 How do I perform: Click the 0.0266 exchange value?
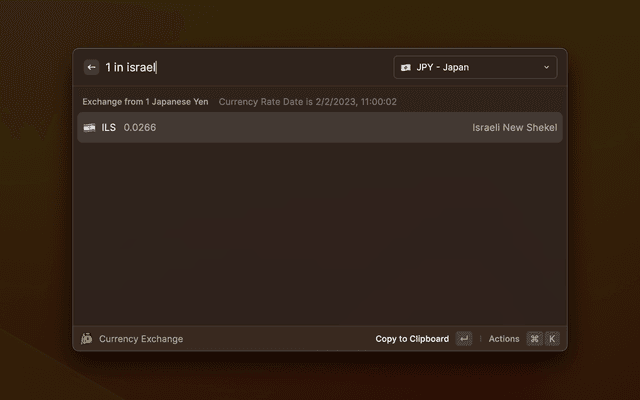(x=140, y=127)
